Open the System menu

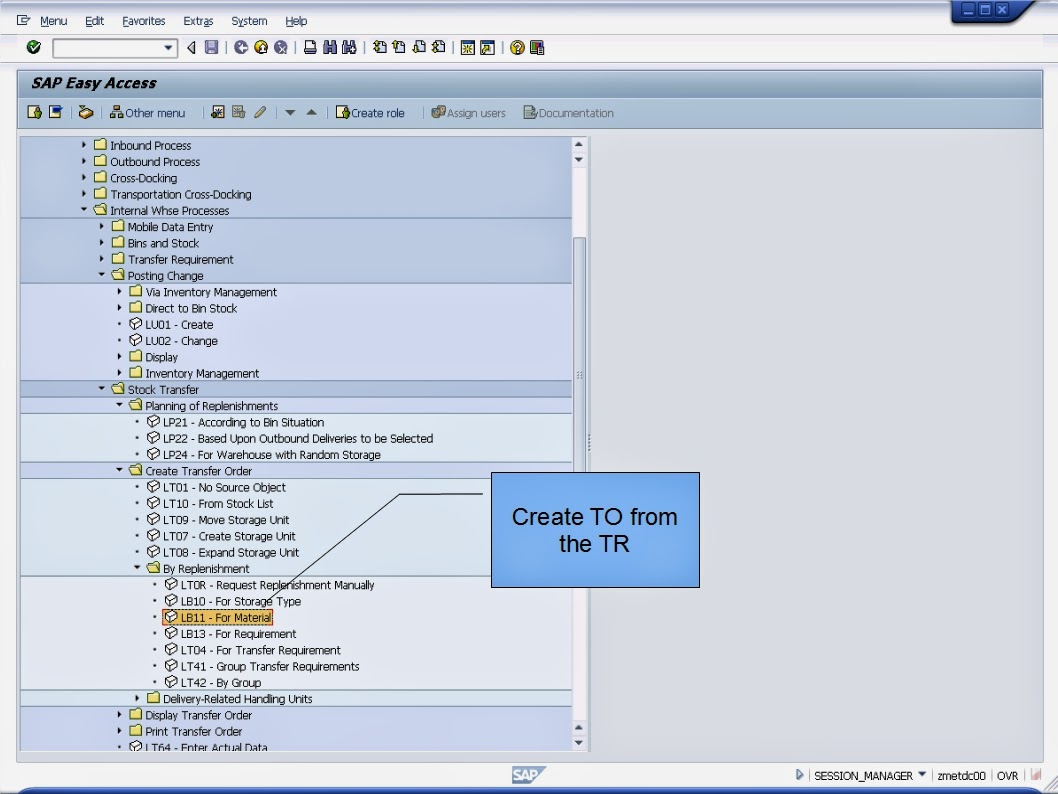pyautogui.click(x=249, y=21)
